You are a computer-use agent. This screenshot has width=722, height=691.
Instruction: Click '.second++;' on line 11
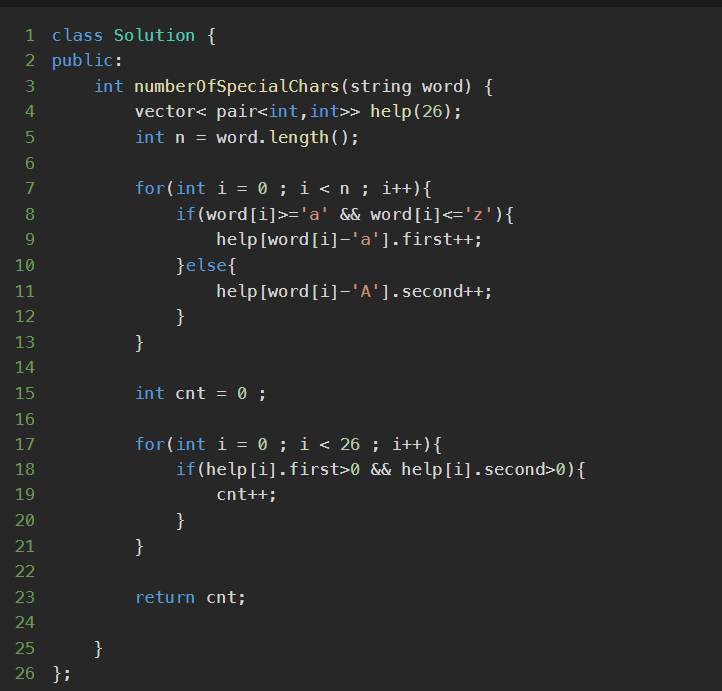442,291
